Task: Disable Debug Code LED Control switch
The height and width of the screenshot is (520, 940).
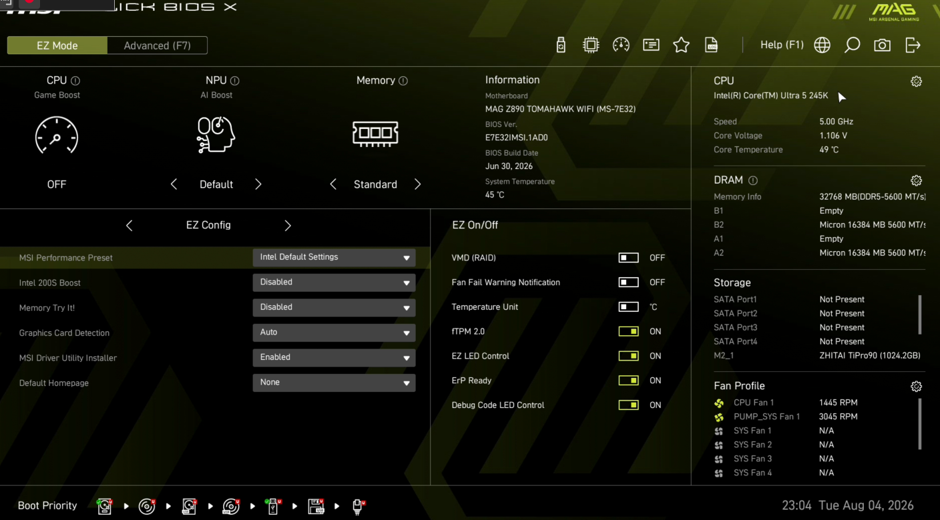Action: pyautogui.click(x=628, y=405)
